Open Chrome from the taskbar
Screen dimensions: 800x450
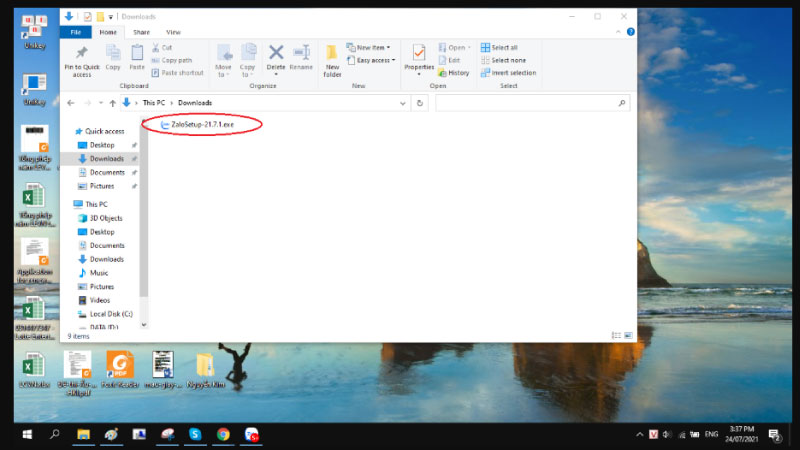[x=224, y=434]
